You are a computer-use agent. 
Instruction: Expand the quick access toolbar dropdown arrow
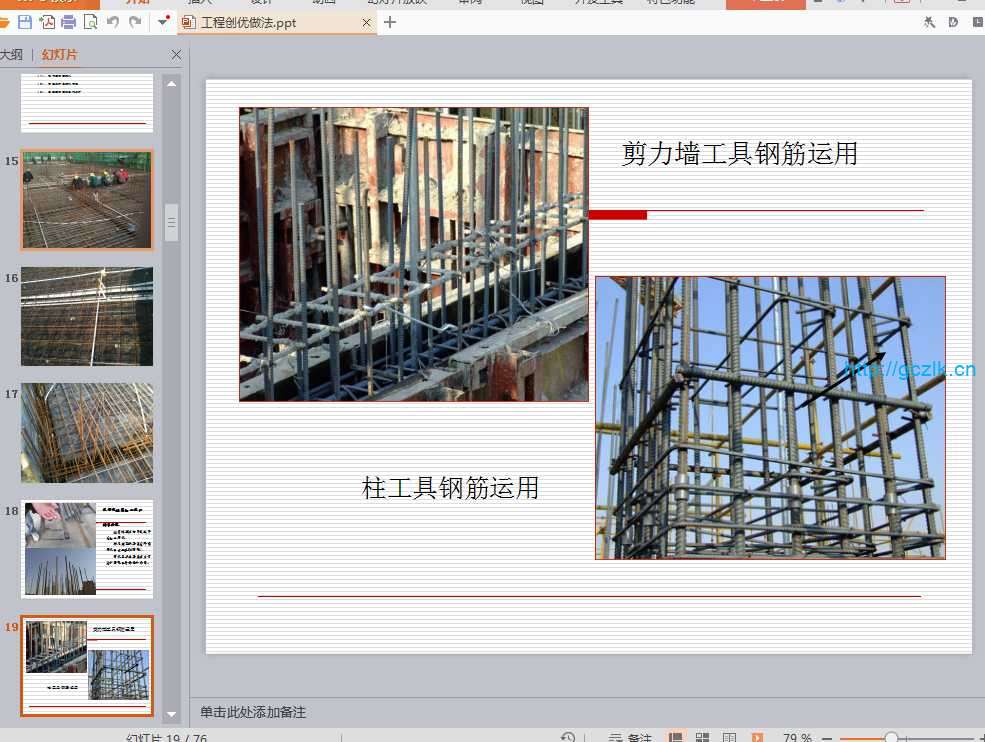163,22
